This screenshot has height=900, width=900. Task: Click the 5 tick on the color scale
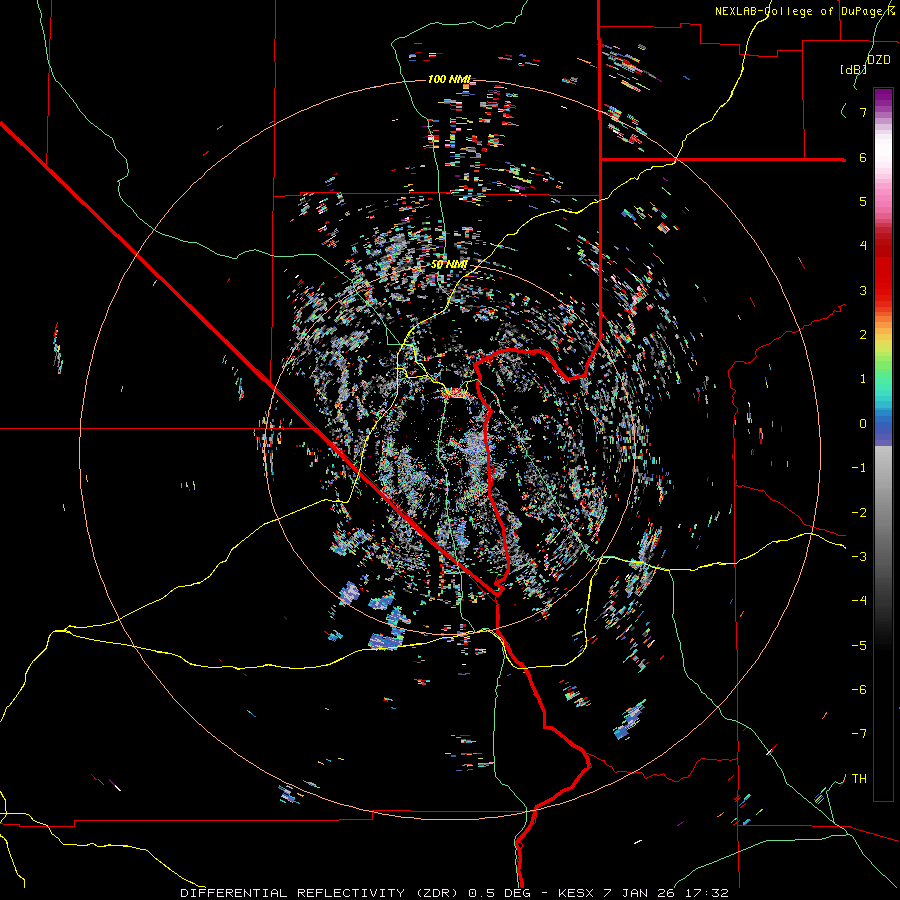(863, 201)
